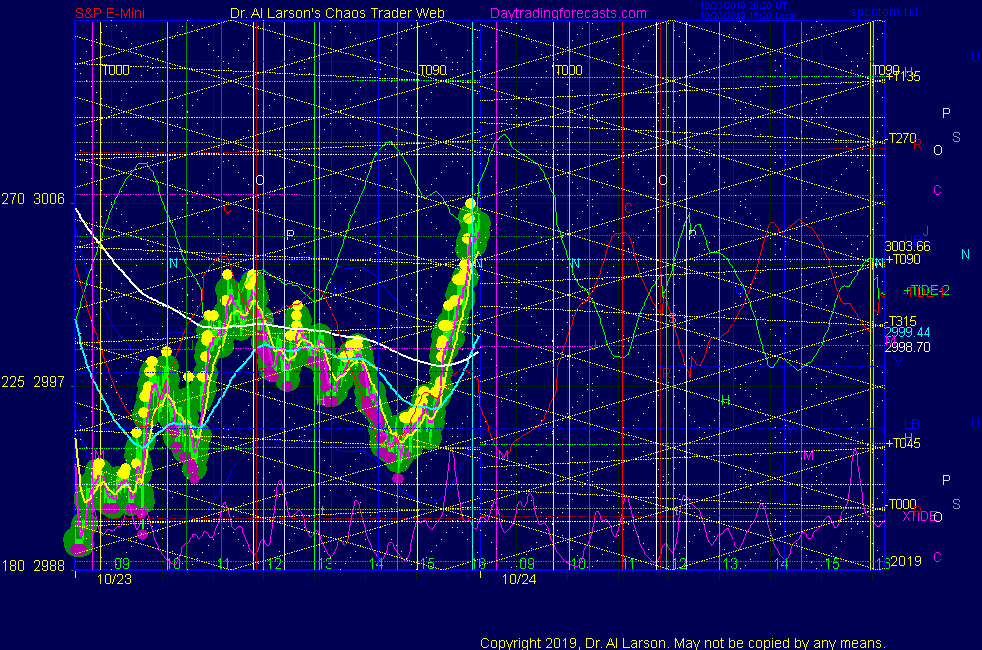This screenshot has height=650, width=982.
Task: Click the copyright notice by Dr. Al Larson
Action: click(x=683, y=643)
